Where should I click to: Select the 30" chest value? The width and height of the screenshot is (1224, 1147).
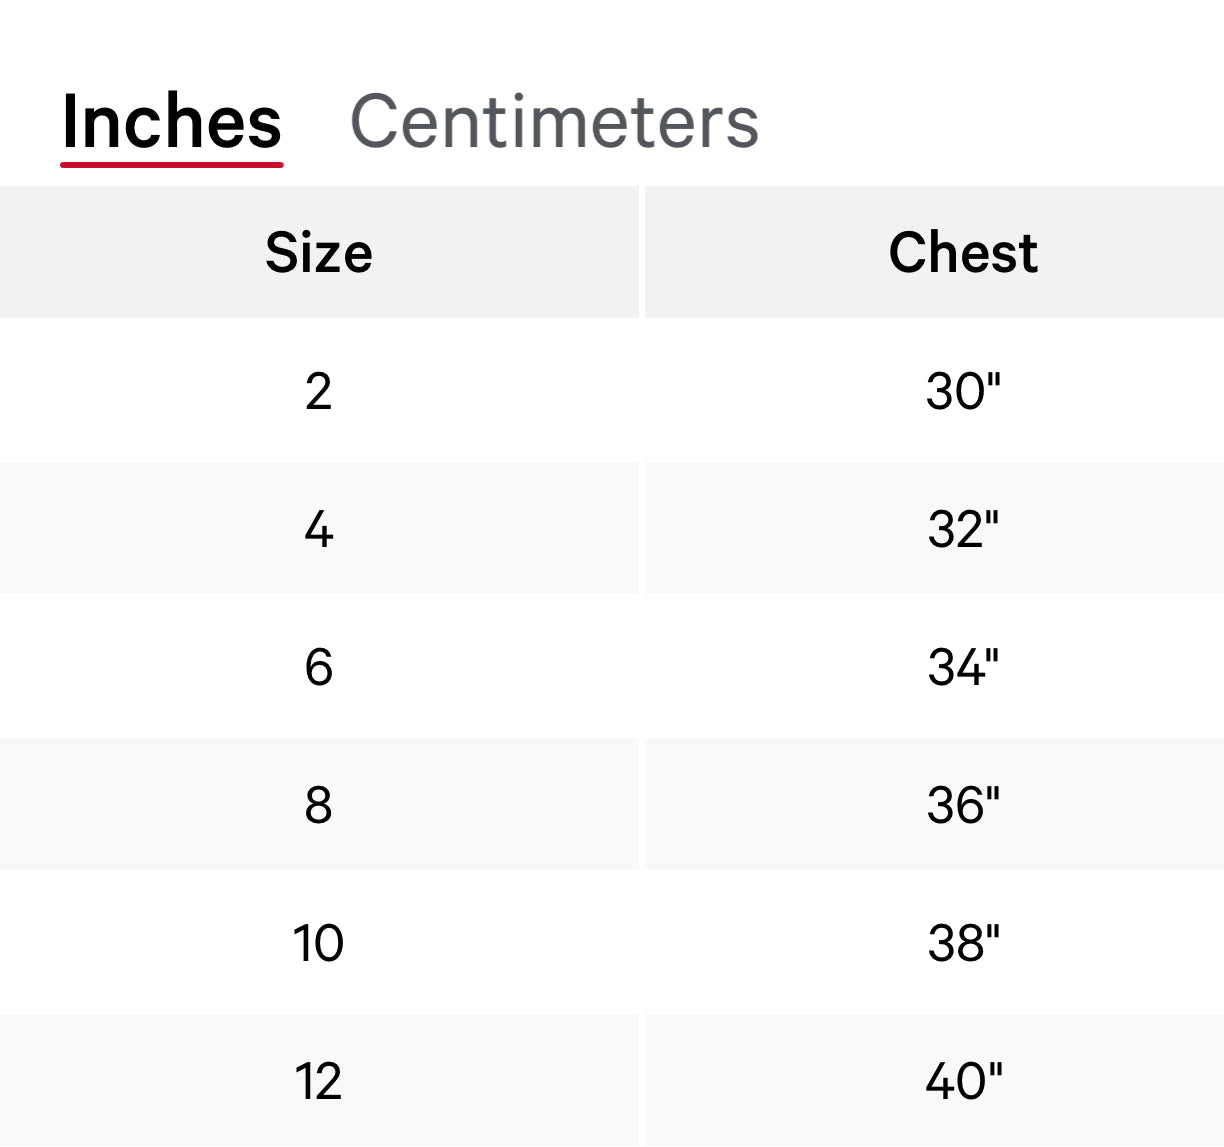click(x=963, y=390)
